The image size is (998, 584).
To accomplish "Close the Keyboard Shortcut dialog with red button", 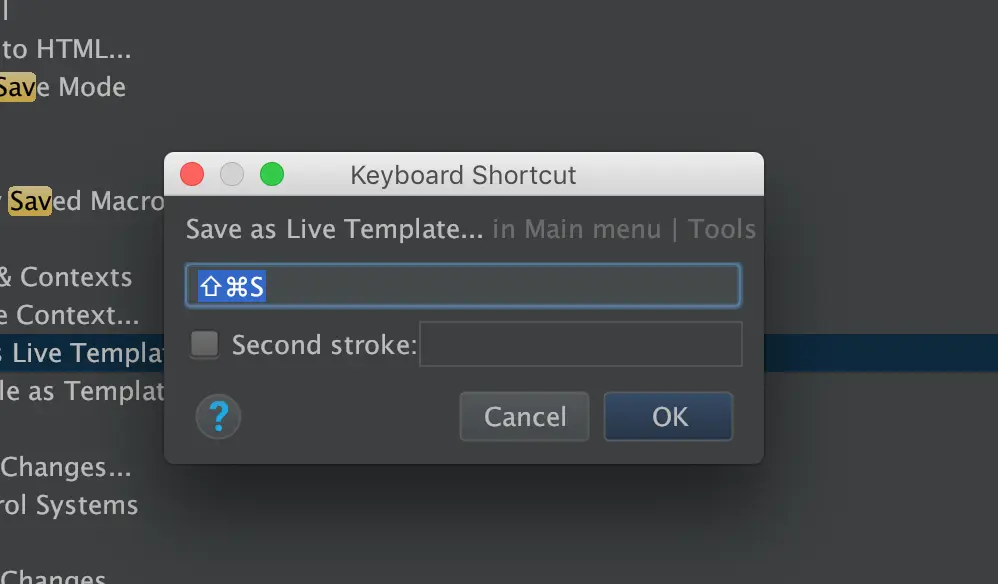I will coord(192,175).
